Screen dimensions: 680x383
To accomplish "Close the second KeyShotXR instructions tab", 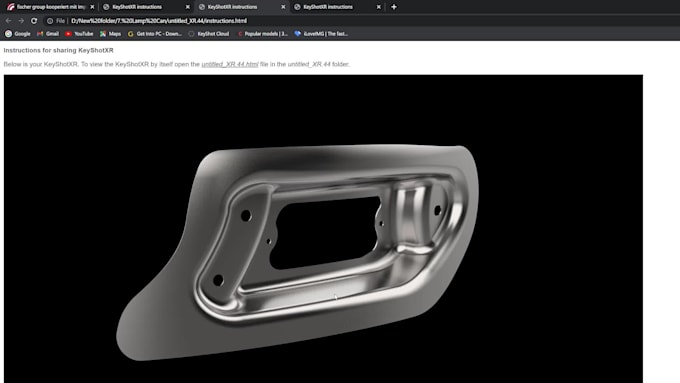I will coord(187,7).
